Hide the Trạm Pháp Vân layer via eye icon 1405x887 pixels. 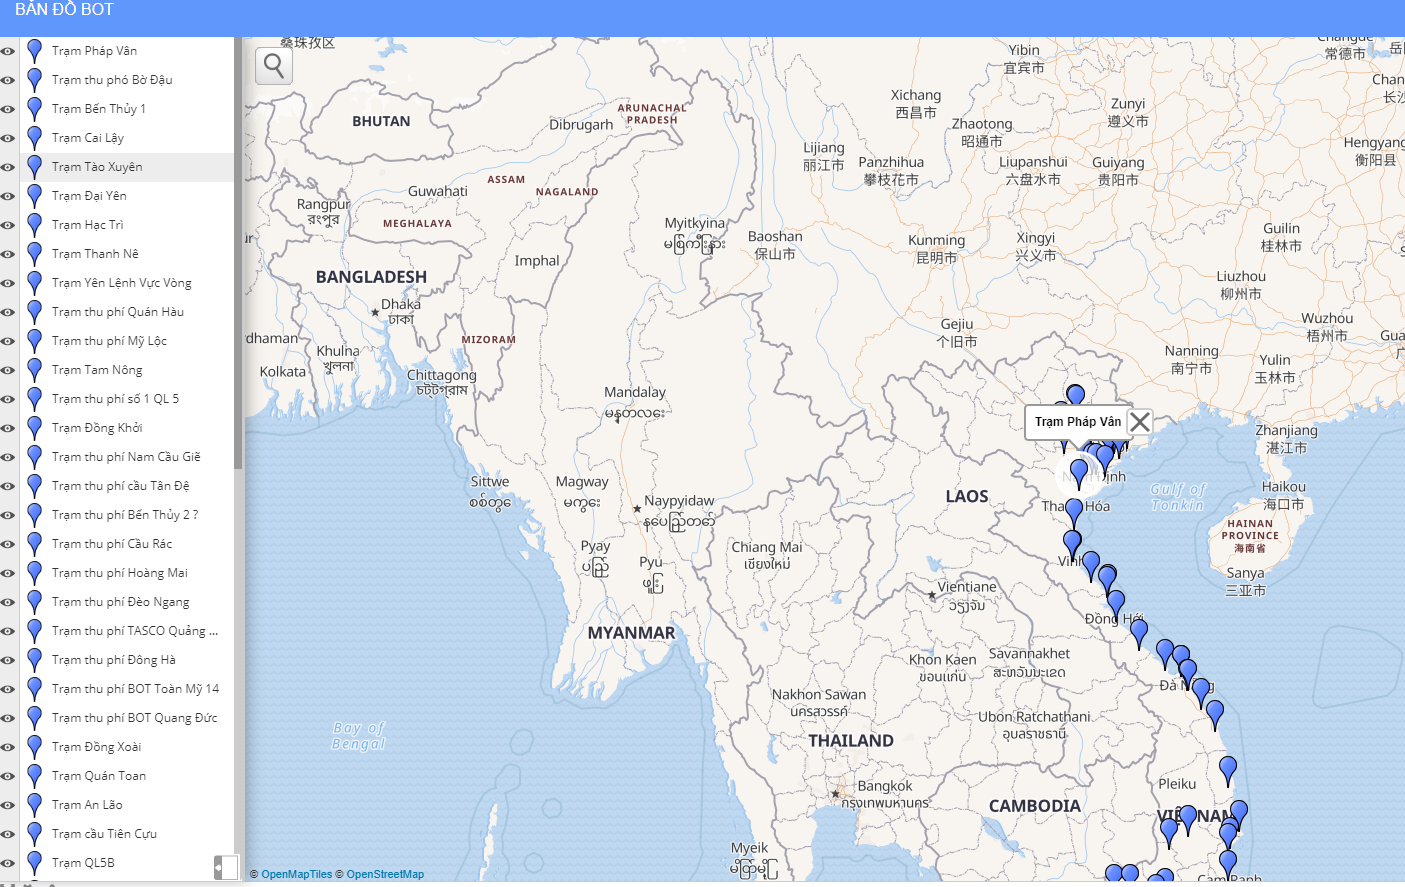8,51
